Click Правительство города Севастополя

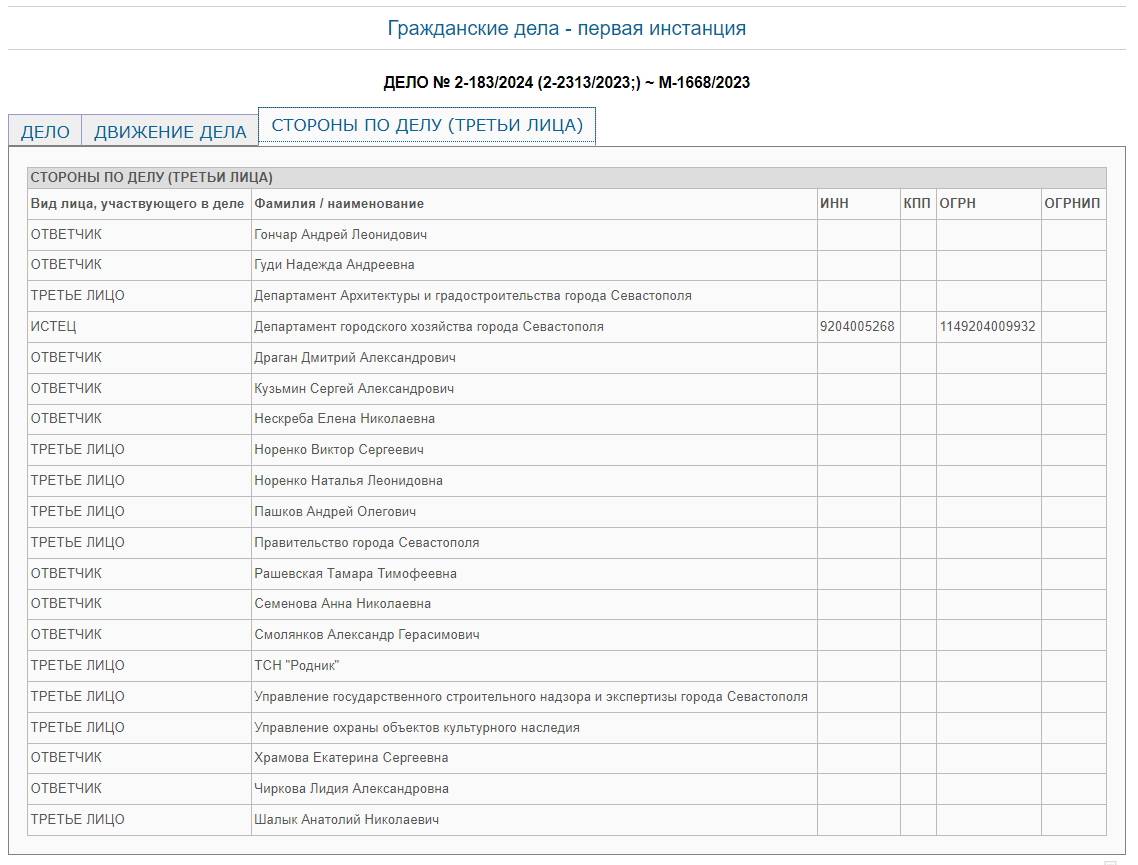pos(367,543)
